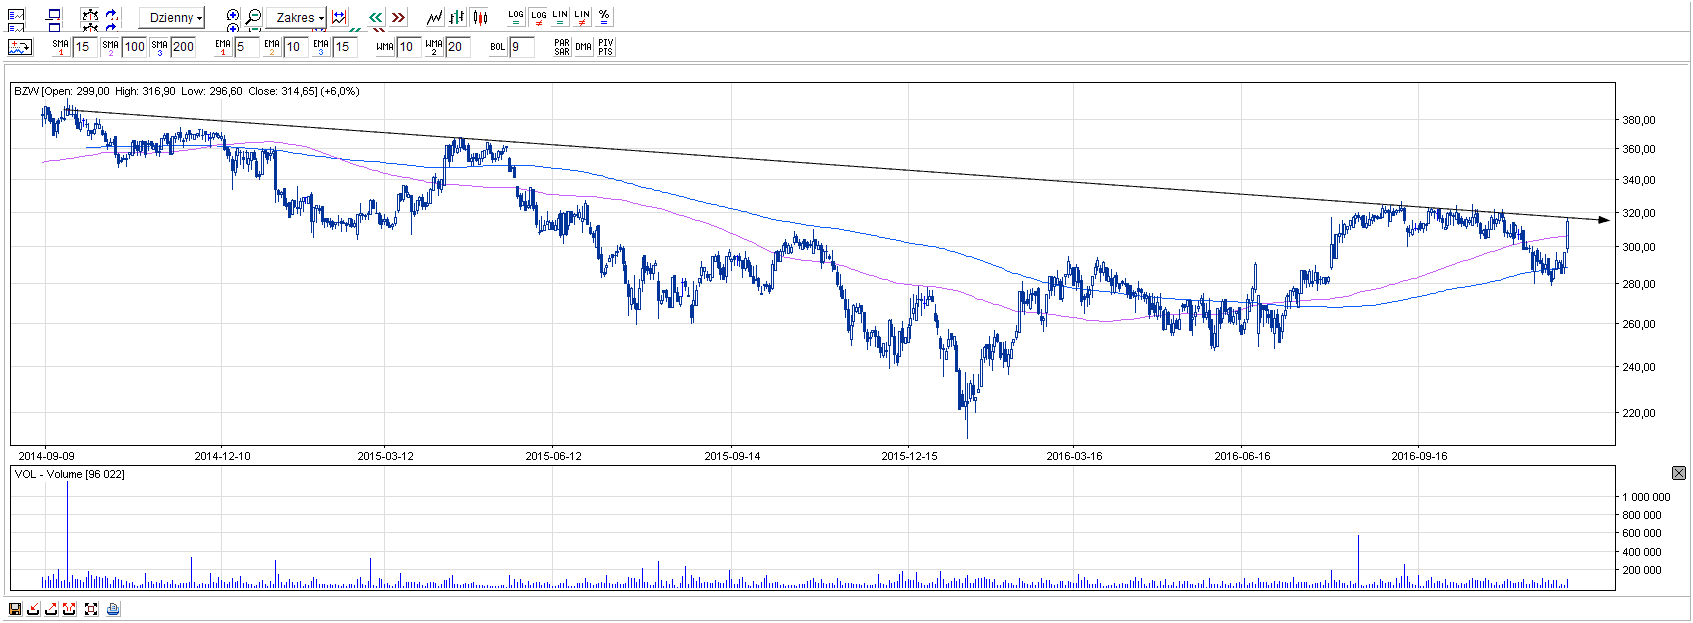This screenshot has height=623, width=1693.
Task: Print the chart with printer icon
Action: click(x=113, y=608)
